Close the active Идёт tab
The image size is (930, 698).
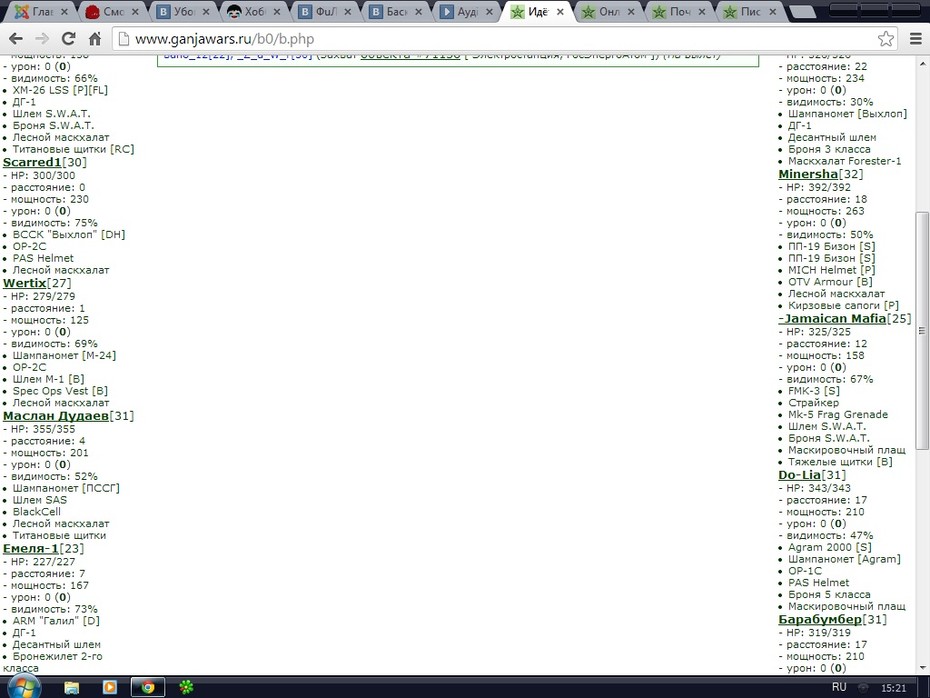pos(560,12)
